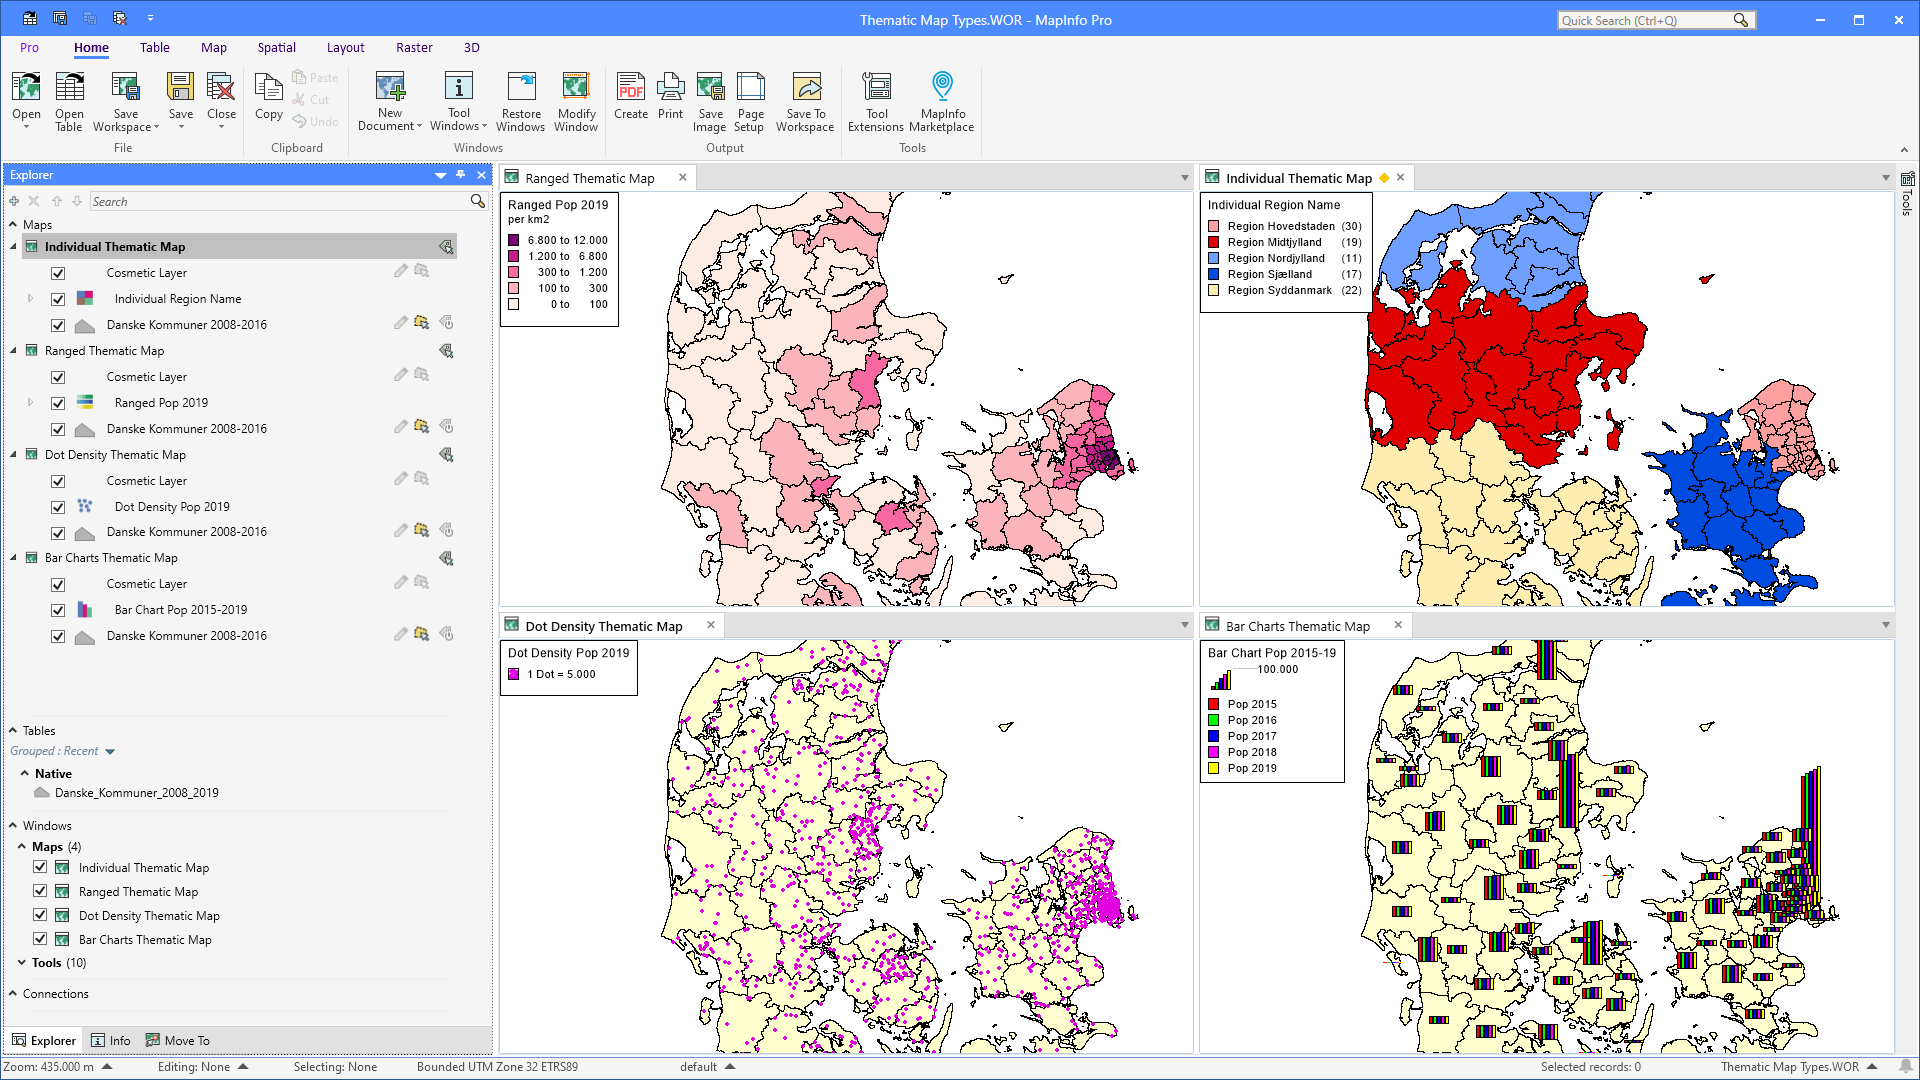This screenshot has width=1920, height=1080.
Task: Uncheck the Dot Density Pop 2019 layer
Action: 58,507
